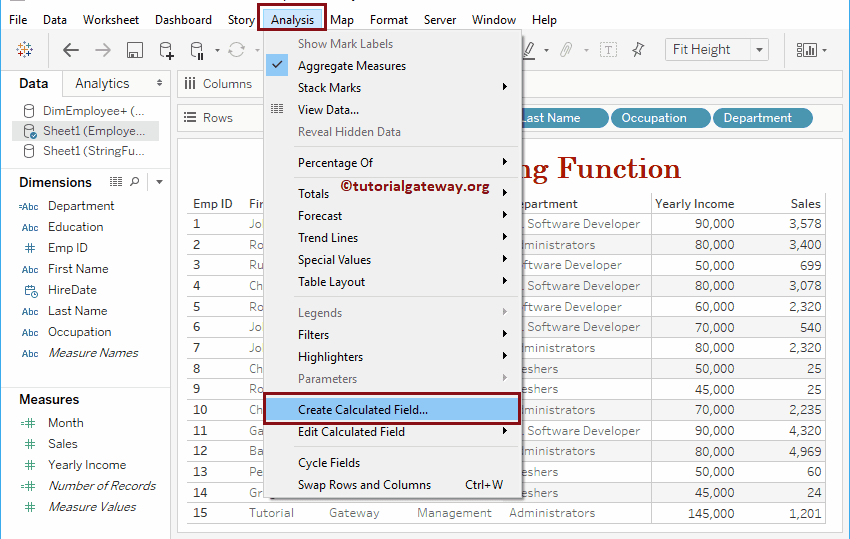Open the Dashboard menu
The height and width of the screenshot is (539, 850).
[183, 20]
